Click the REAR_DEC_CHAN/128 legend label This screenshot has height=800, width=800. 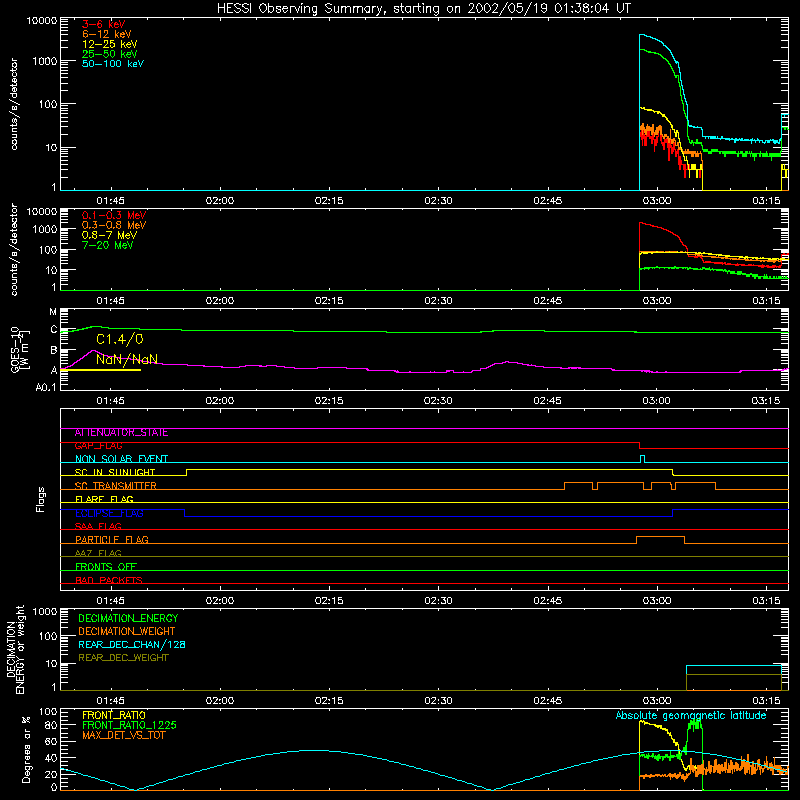[132, 644]
